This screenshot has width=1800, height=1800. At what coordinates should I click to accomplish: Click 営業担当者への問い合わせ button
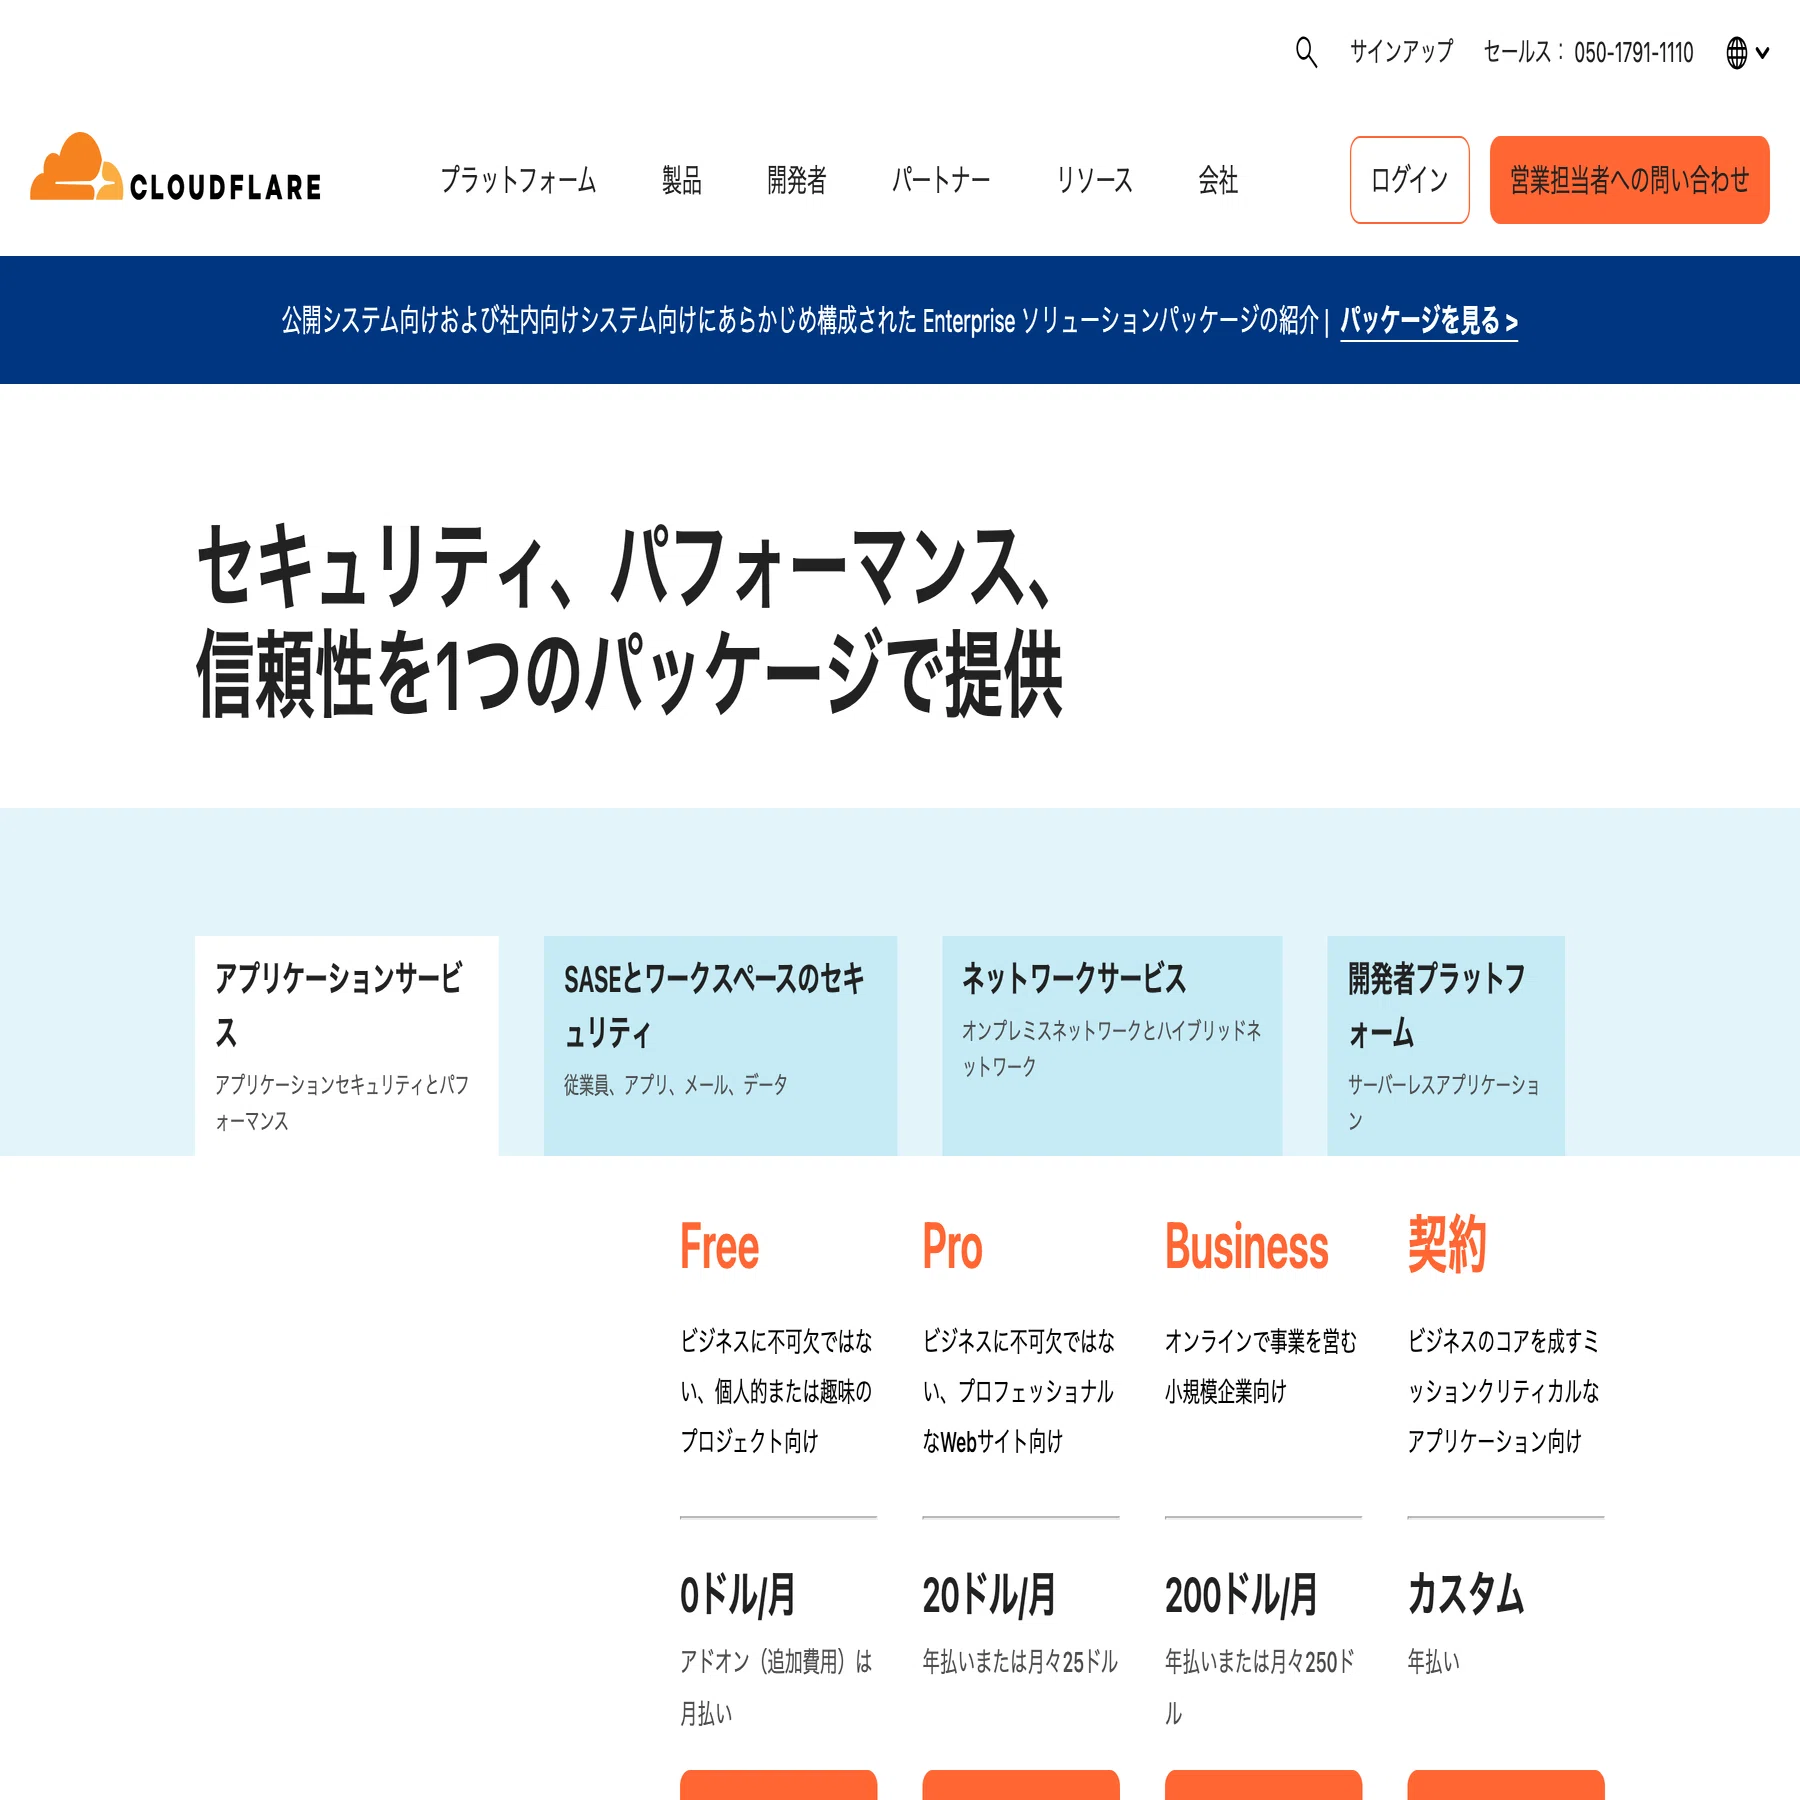pos(1629,180)
